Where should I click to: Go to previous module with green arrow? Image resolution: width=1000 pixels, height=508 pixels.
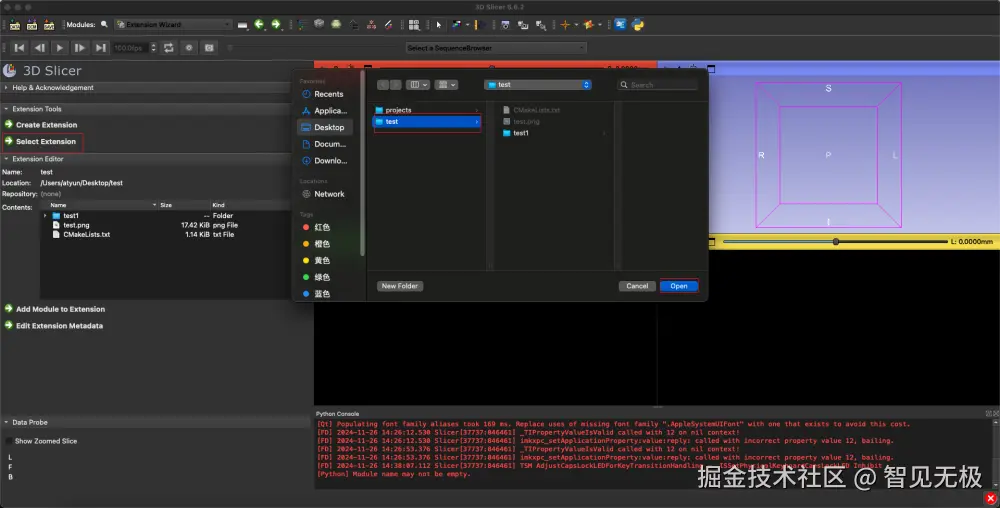pyautogui.click(x=260, y=24)
